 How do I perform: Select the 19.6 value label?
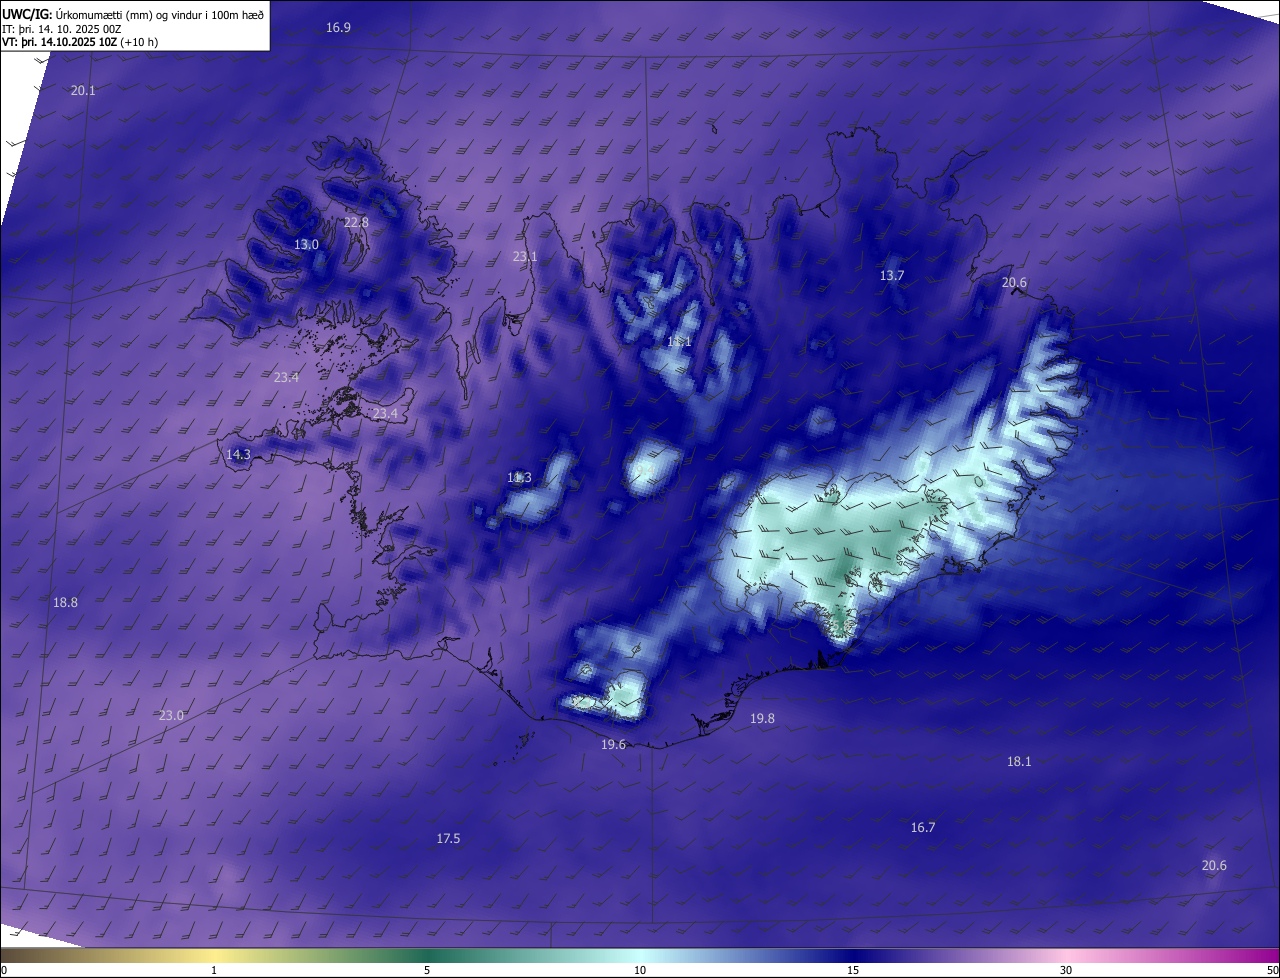click(x=613, y=744)
